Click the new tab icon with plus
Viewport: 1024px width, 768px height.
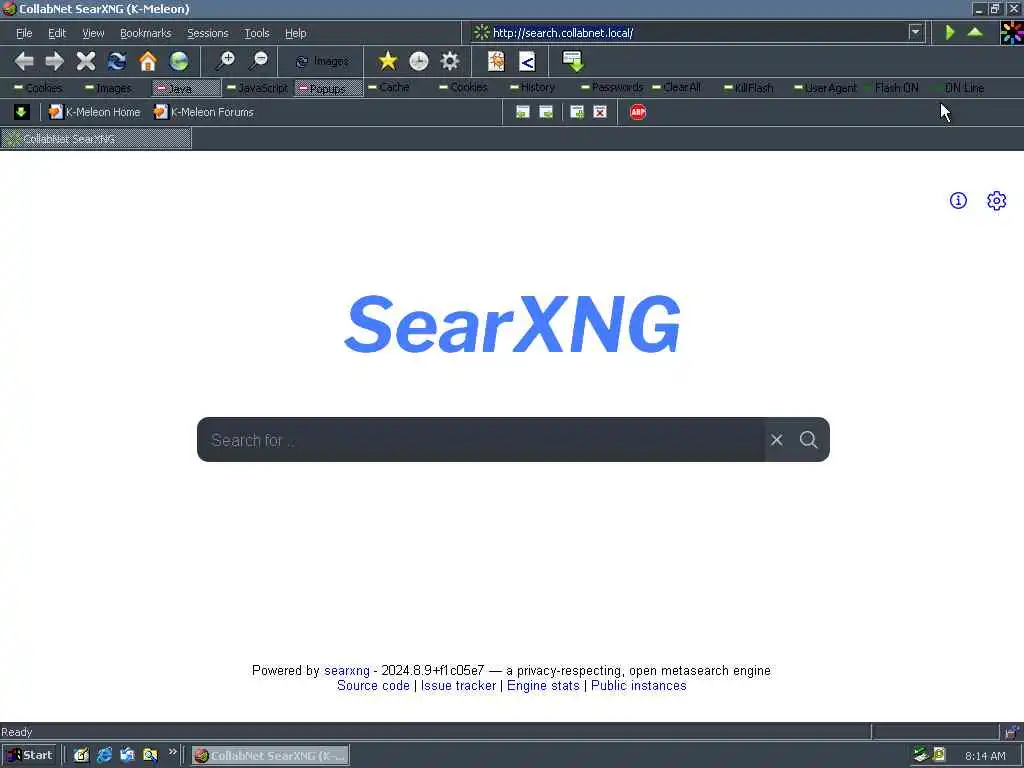coord(577,112)
